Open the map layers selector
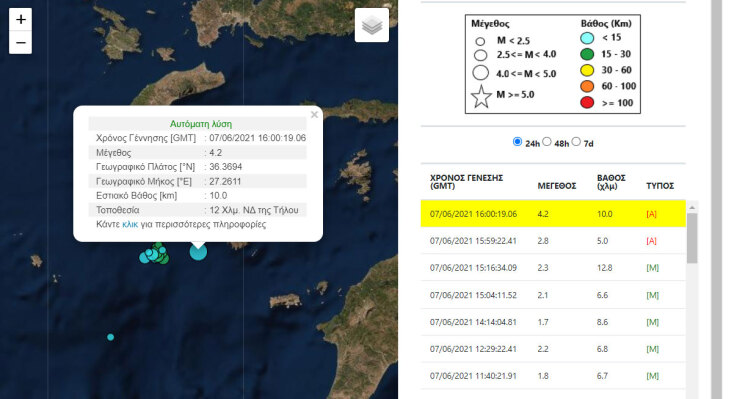 (372, 25)
